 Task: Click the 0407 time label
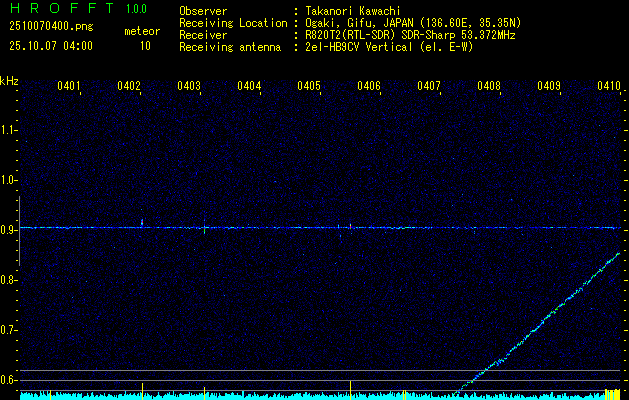pyautogui.click(x=429, y=85)
